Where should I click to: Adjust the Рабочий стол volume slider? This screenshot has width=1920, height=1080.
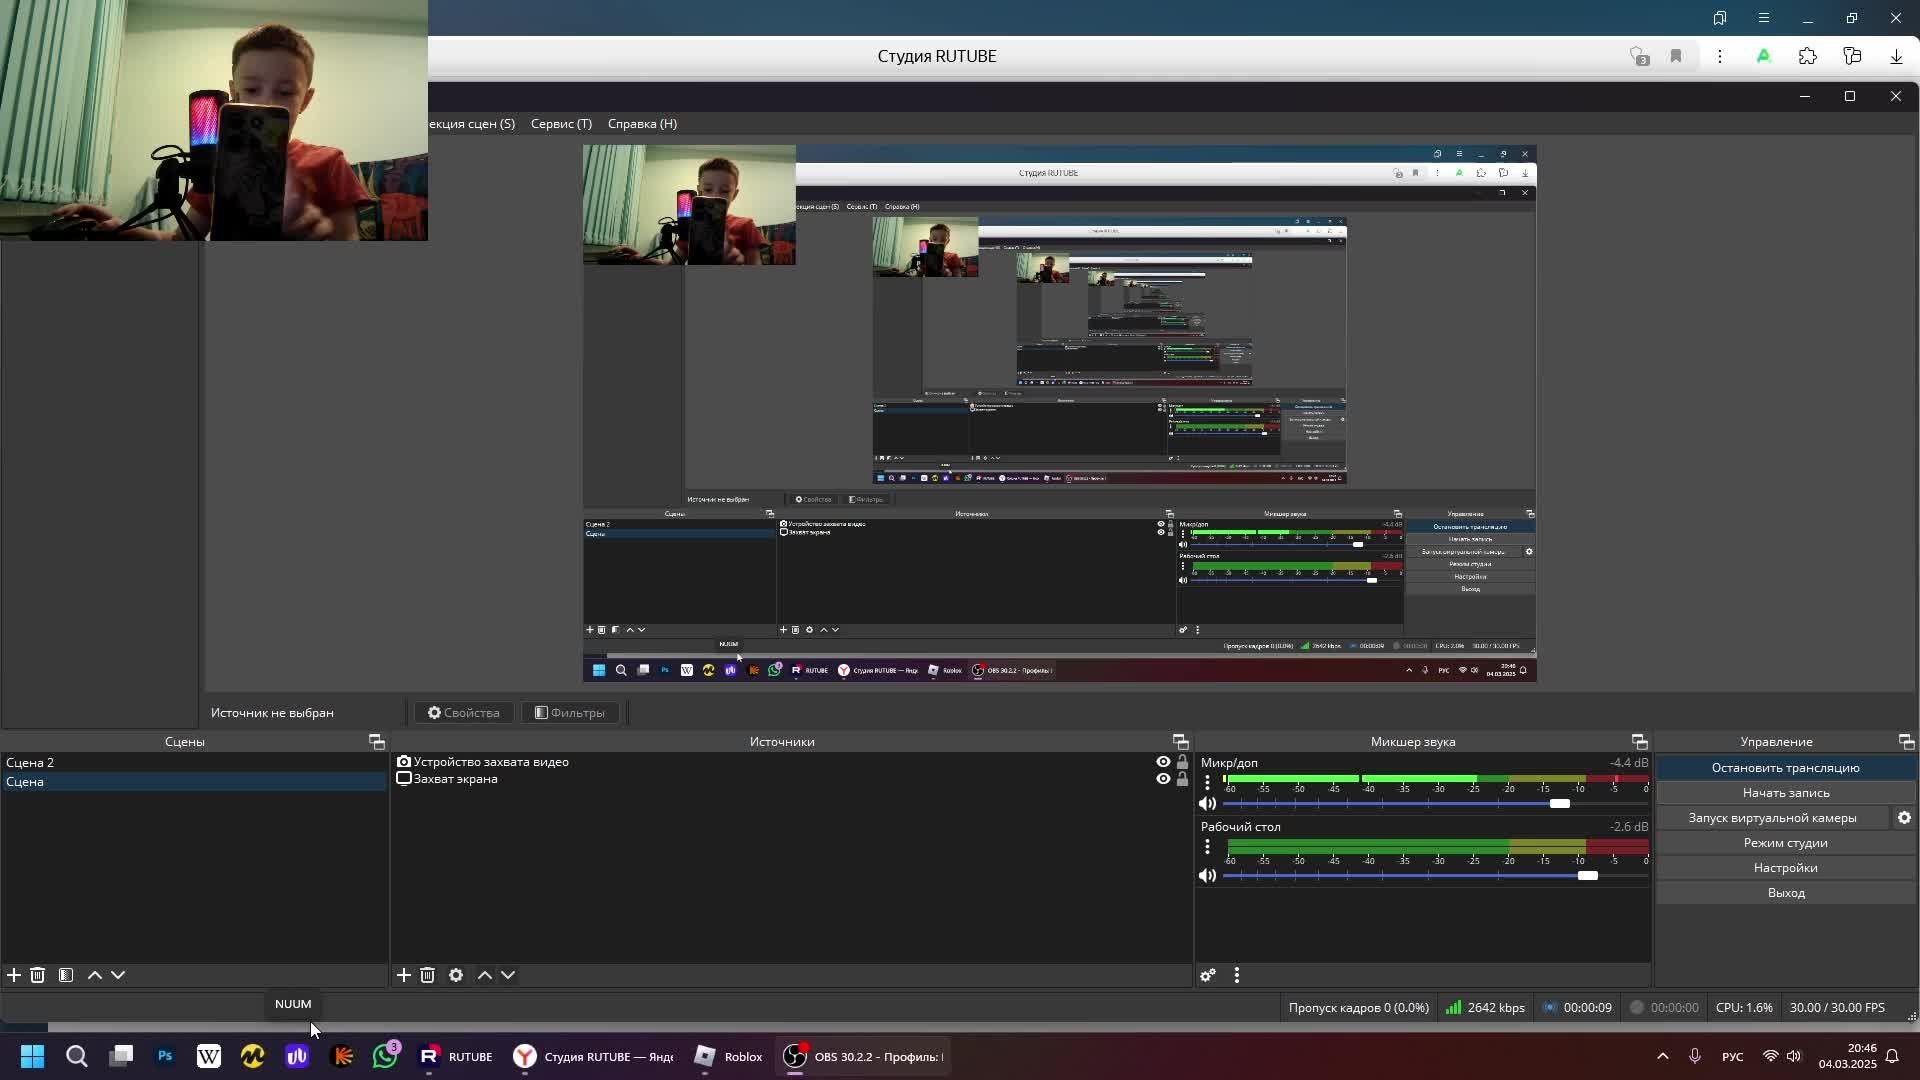point(1587,876)
